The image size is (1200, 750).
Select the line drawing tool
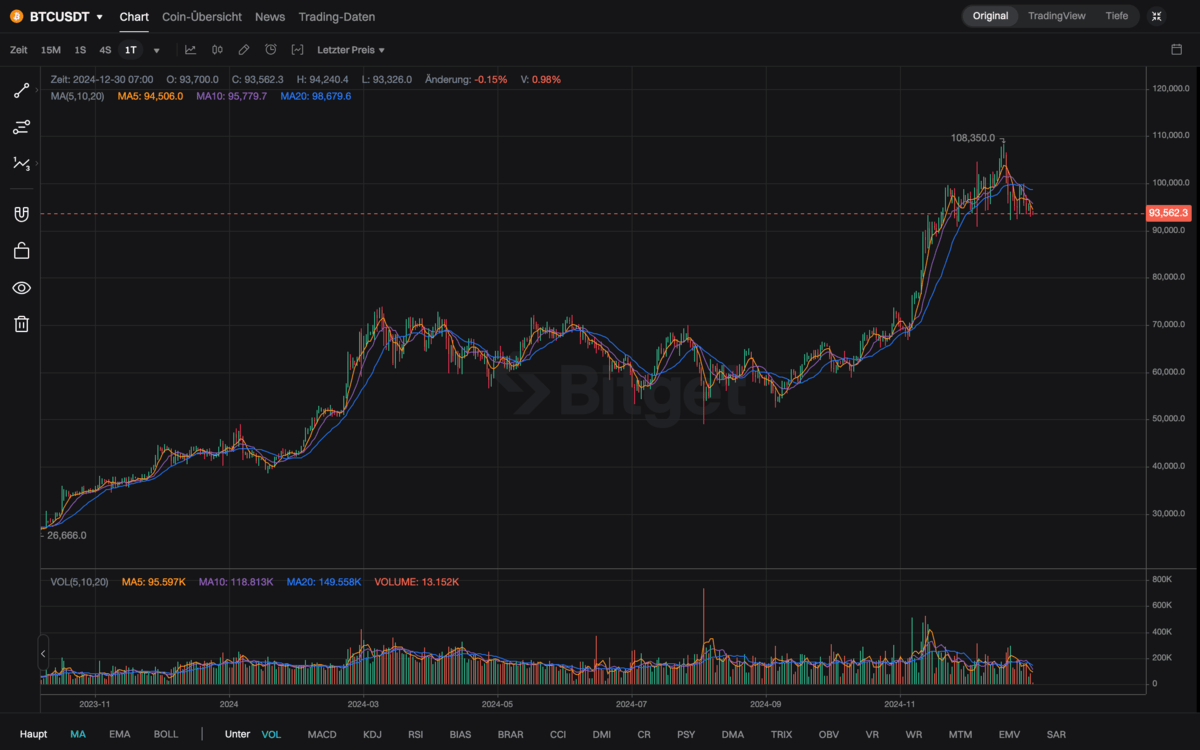[20, 91]
